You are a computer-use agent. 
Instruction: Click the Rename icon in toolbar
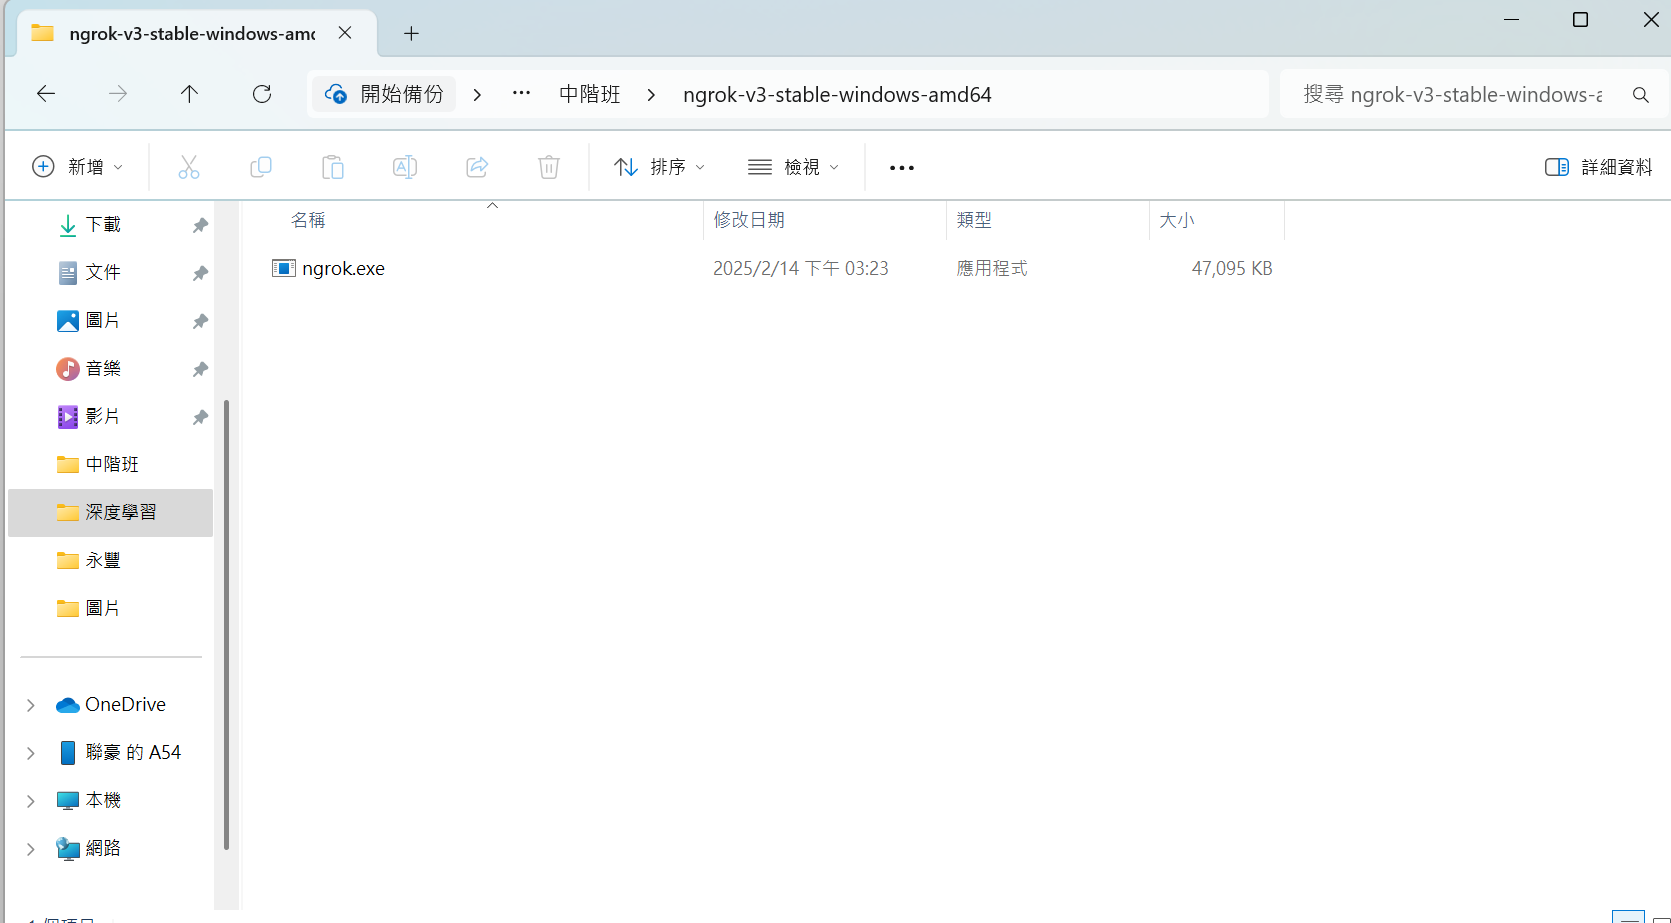404,167
